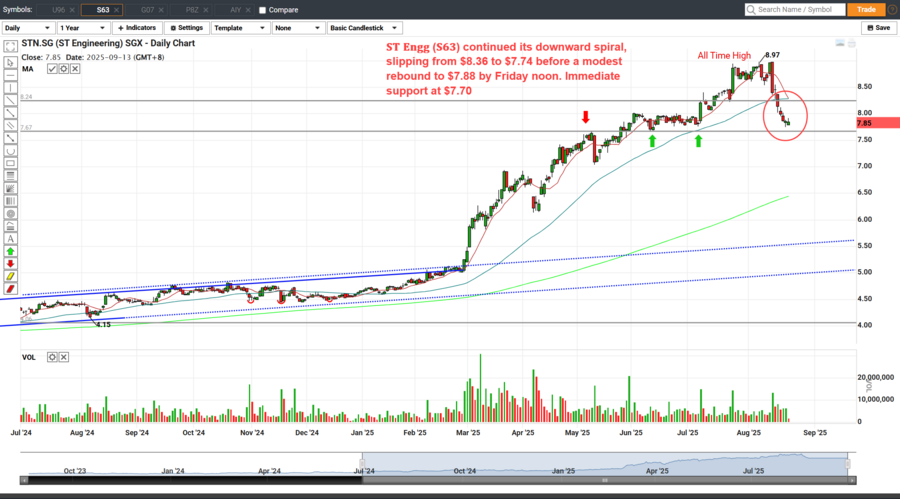Close the U96 symbol tab
Viewport: 900px width, 499px height.
pos(72,10)
